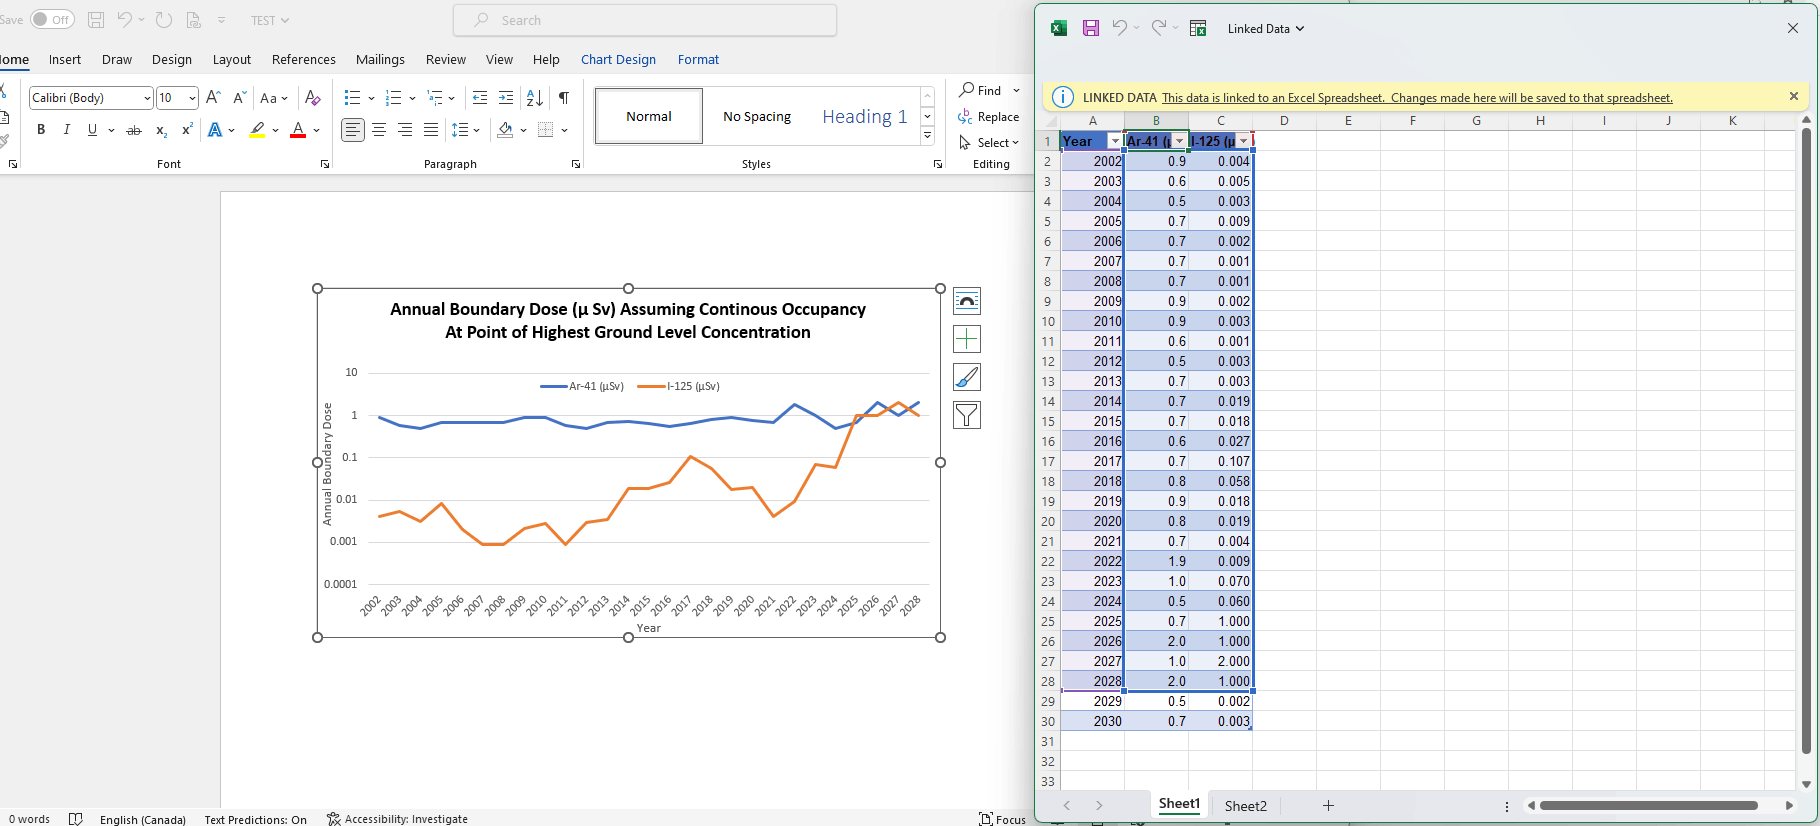Toggle the AutoSave switch
The height and width of the screenshot is (826, 1820).
coord(51,20)
